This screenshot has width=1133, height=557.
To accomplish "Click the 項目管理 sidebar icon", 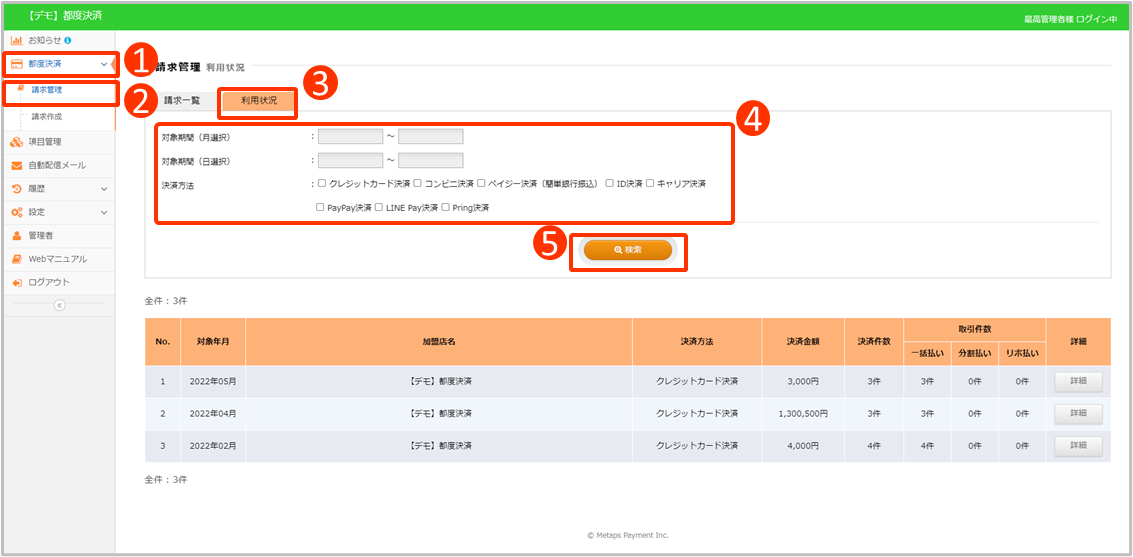I will [17, 142].
